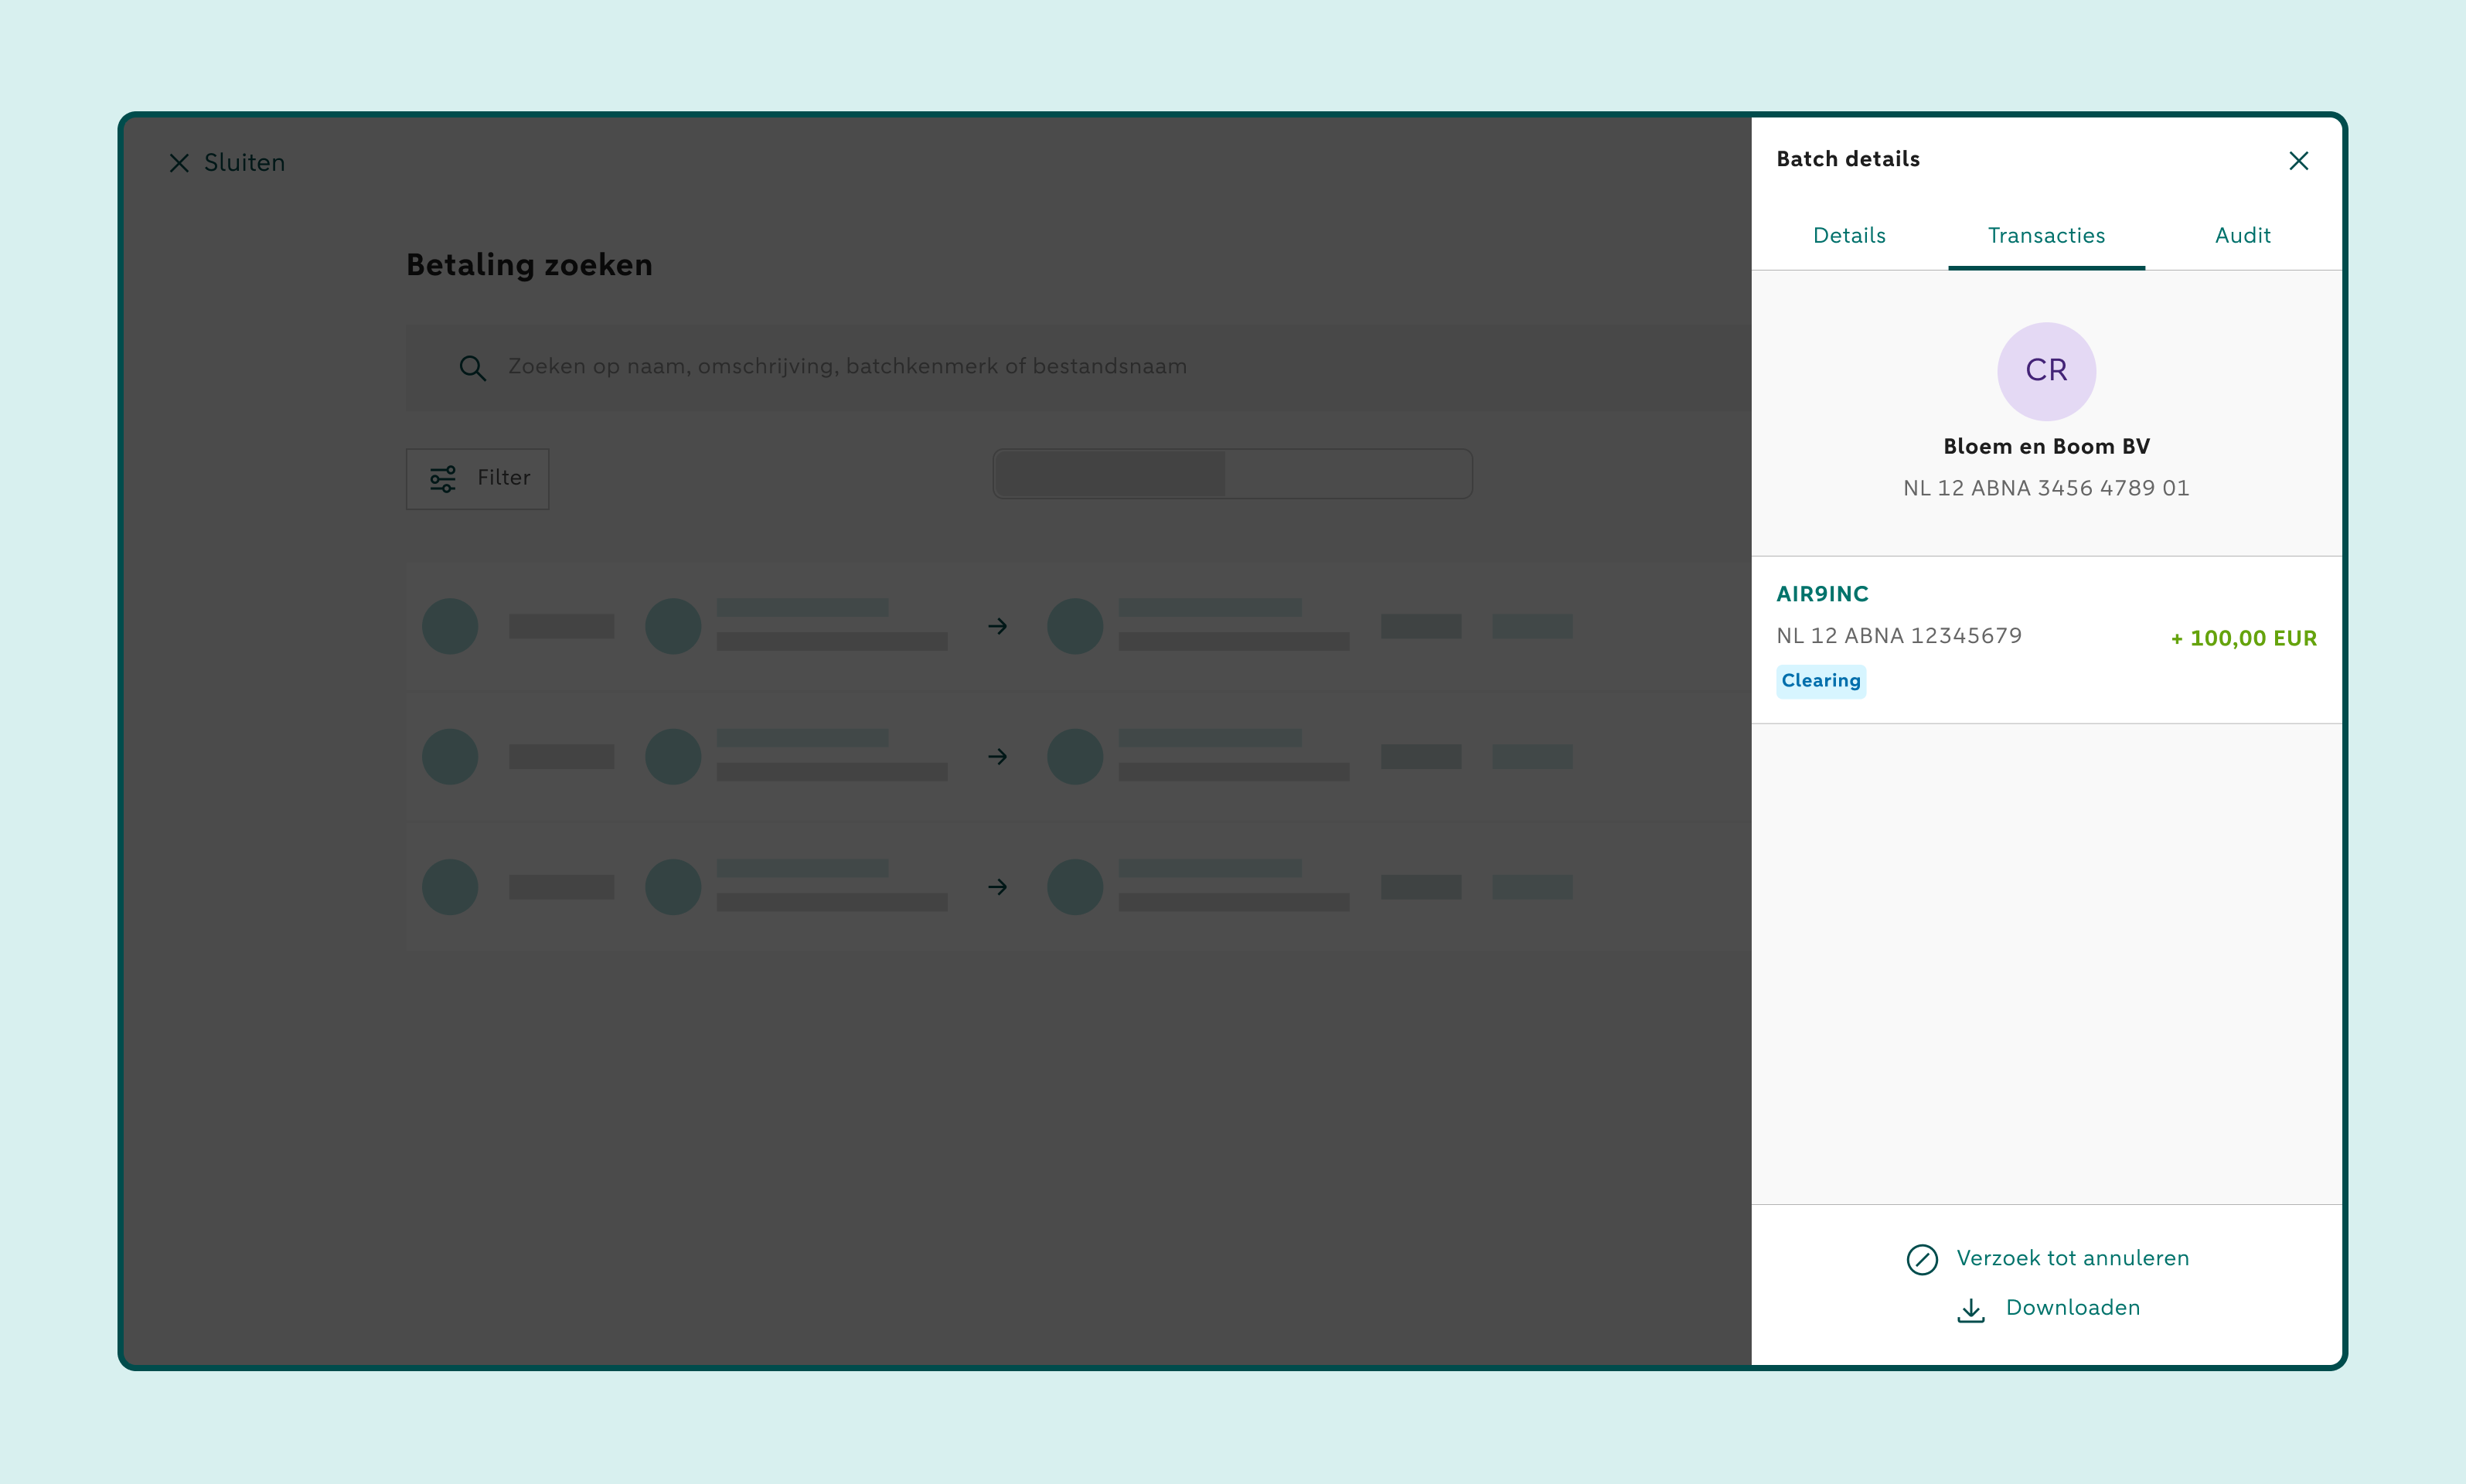
Task: Click the search magnifier icon
Action: pos(472,368)
